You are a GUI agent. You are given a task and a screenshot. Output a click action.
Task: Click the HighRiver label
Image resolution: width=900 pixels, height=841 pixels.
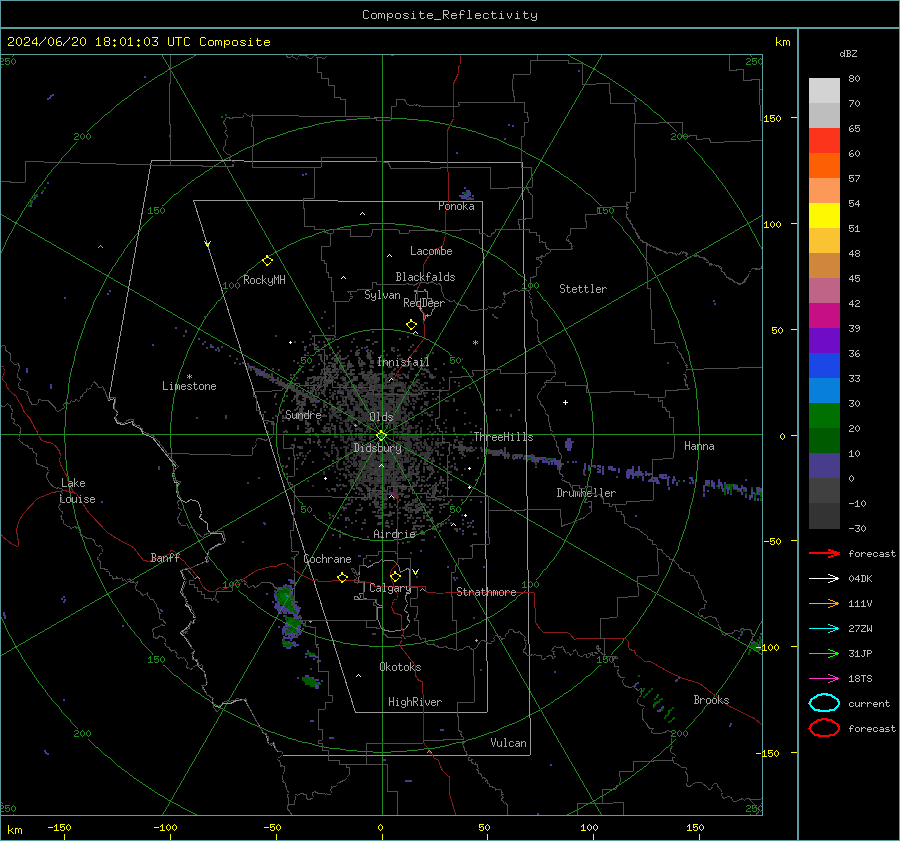point(415,702)
